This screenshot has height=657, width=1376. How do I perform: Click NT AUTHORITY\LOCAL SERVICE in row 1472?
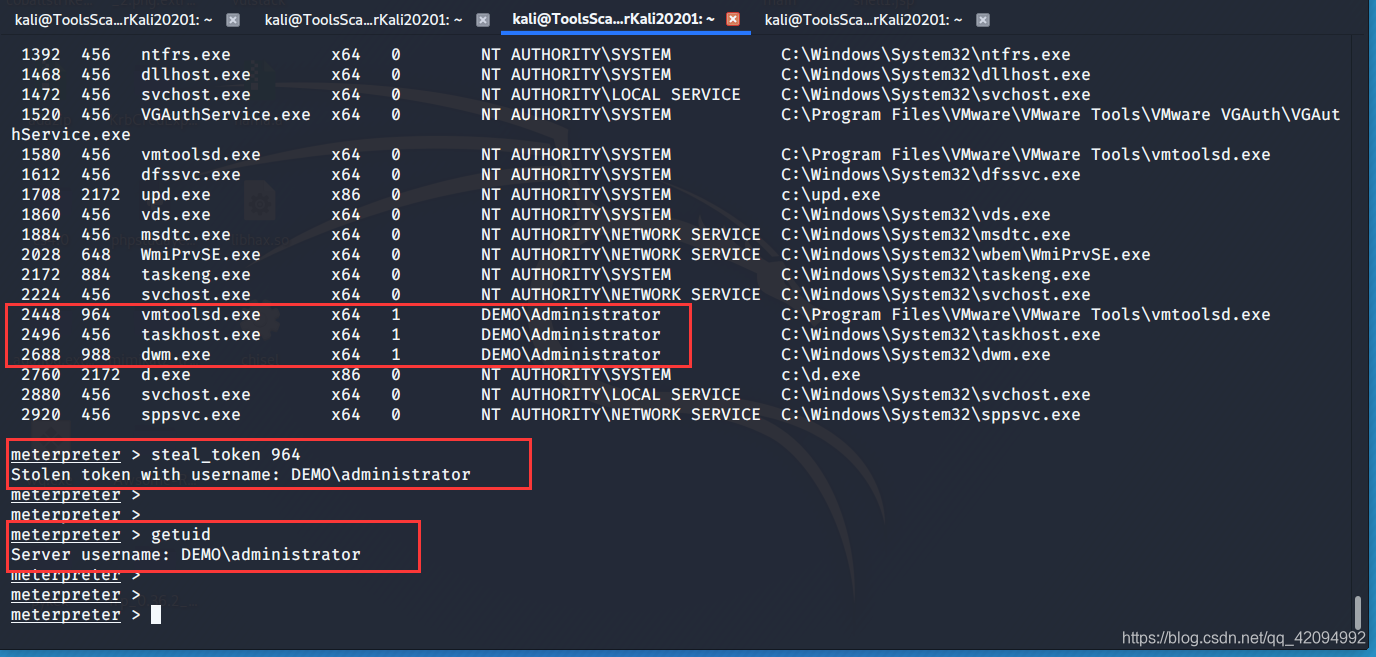[x=611, y=94]
